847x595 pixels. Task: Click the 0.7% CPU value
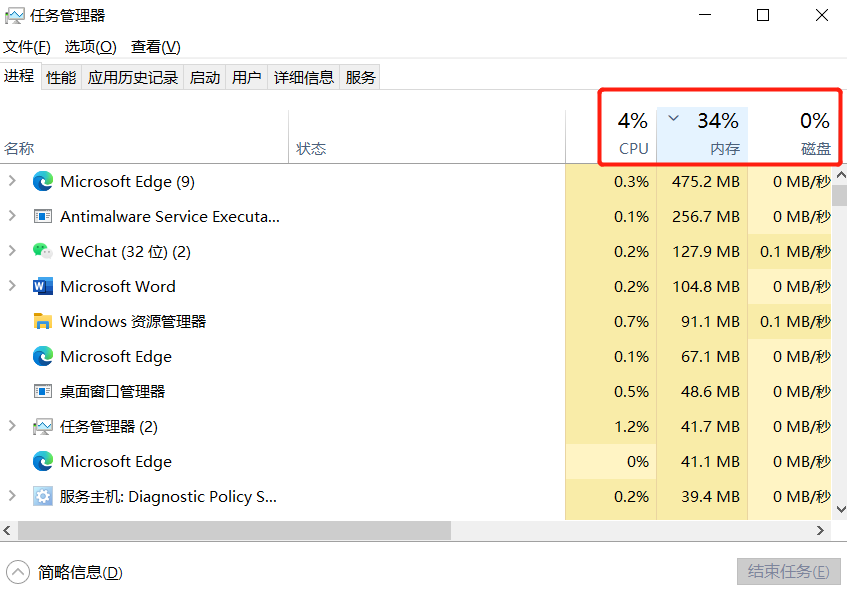click(631, 322)
